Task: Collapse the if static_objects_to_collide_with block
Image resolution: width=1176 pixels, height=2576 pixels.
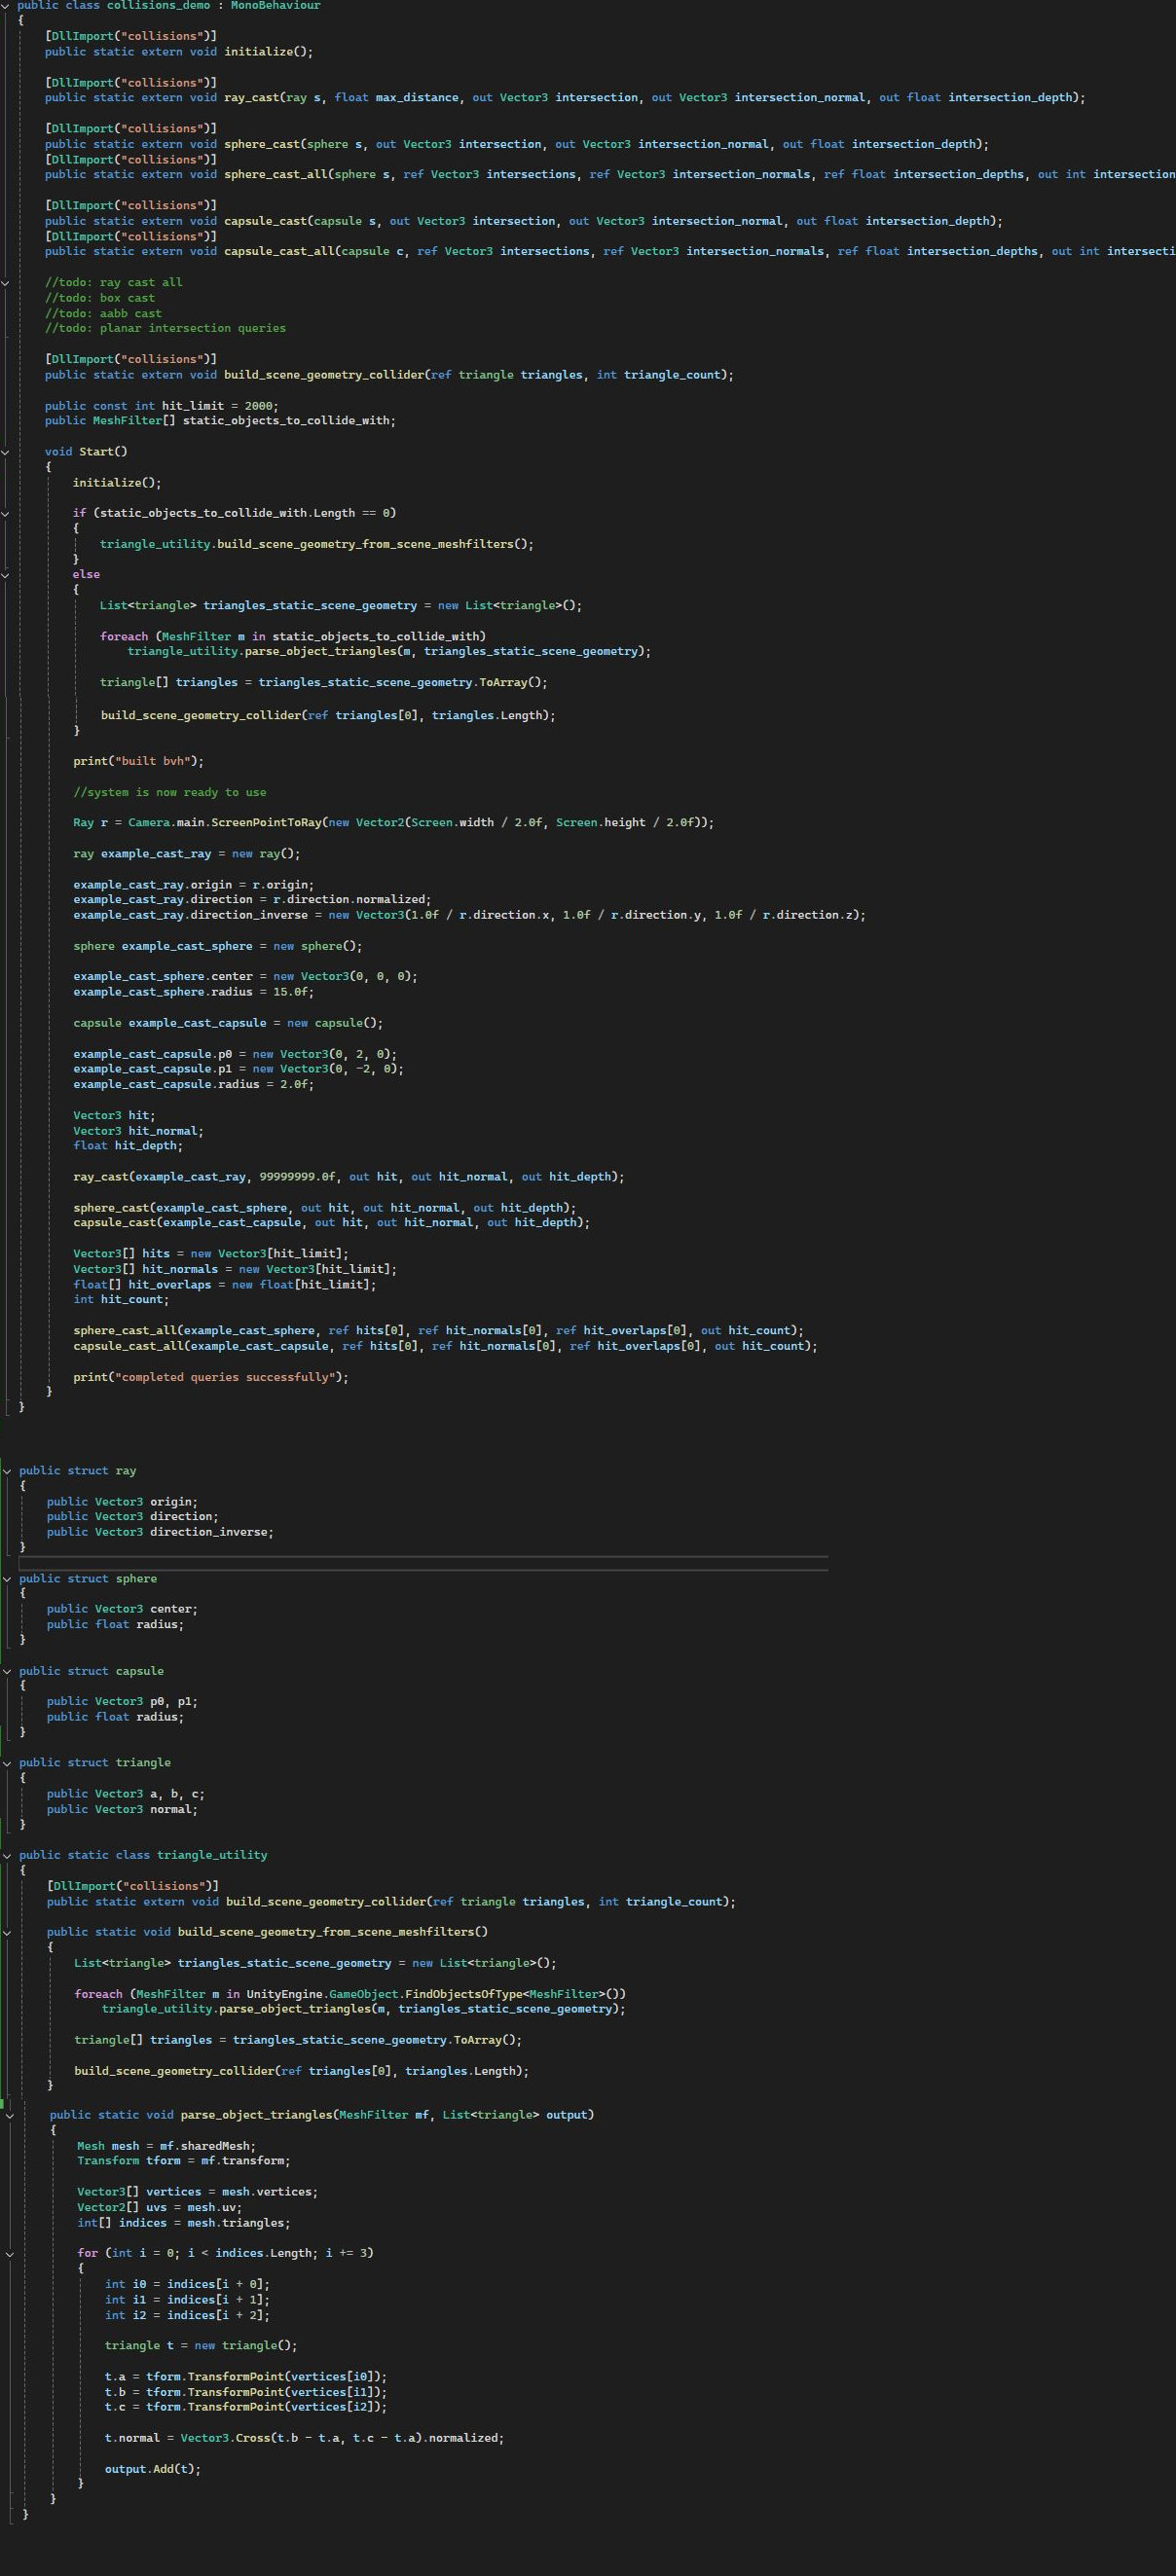Action: click(x=7, y=513)
